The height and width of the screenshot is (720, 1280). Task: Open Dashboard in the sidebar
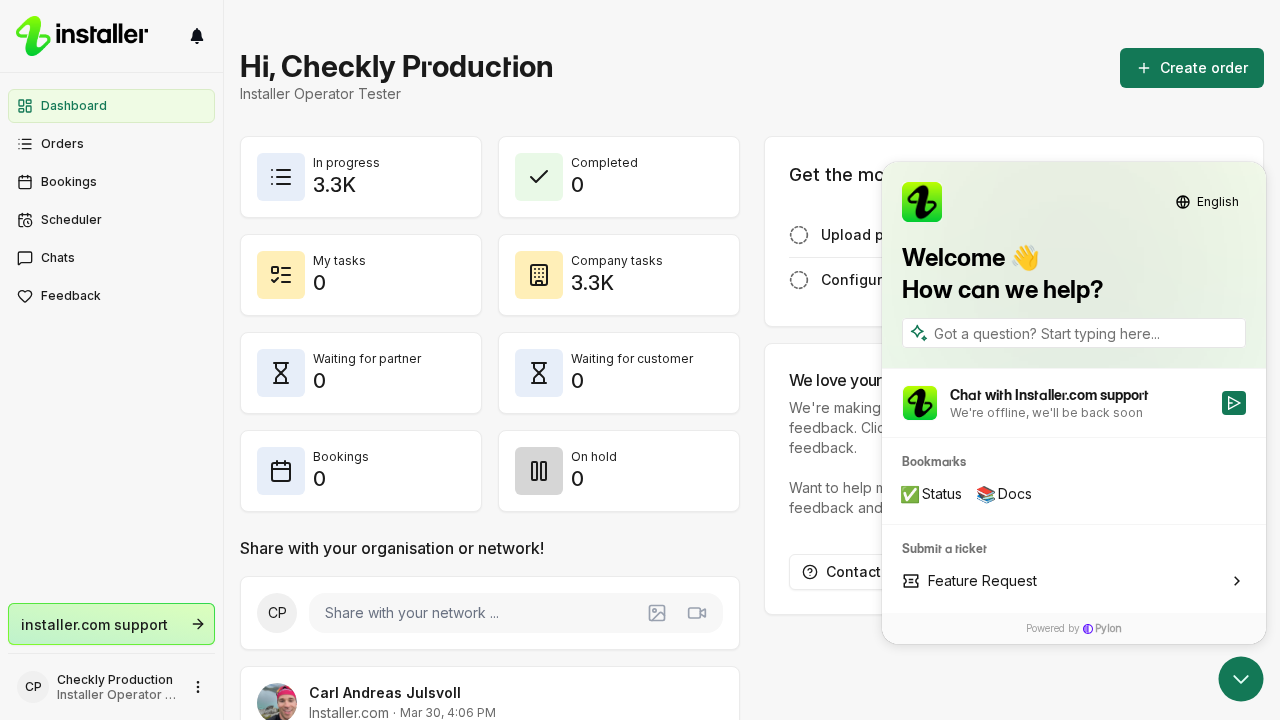click(x=111, y=106)
